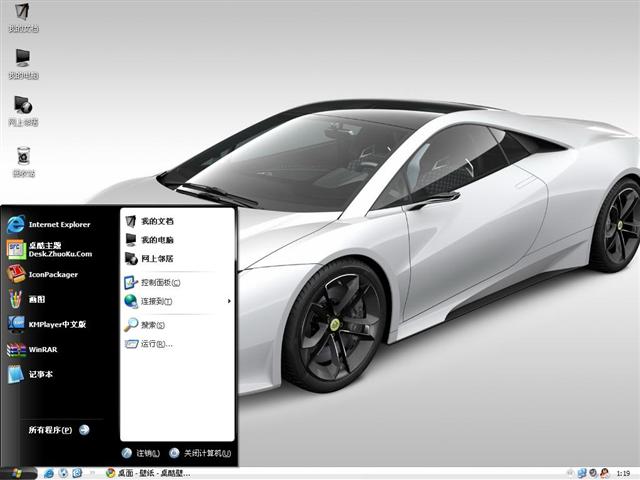Click the faint gray tray icon left of network
640x480 pixels.
(571, 473)
